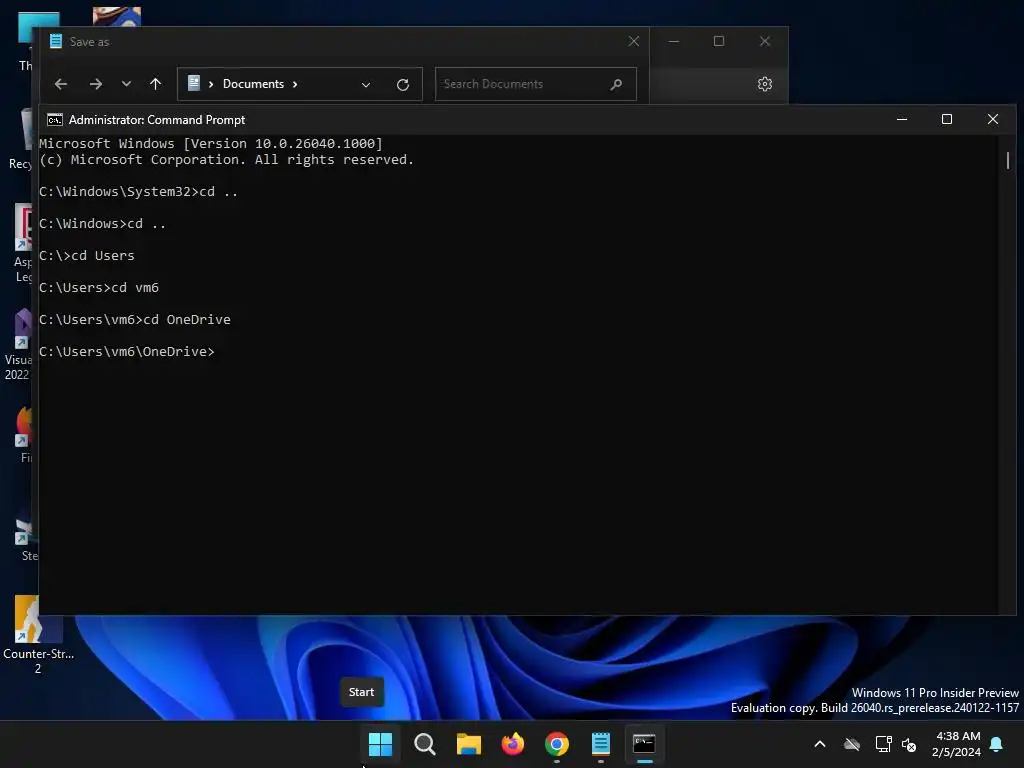1024x768 pixels.
Task: Switch to Notepad taskbar icon
Action: click(x=600, y=743)
